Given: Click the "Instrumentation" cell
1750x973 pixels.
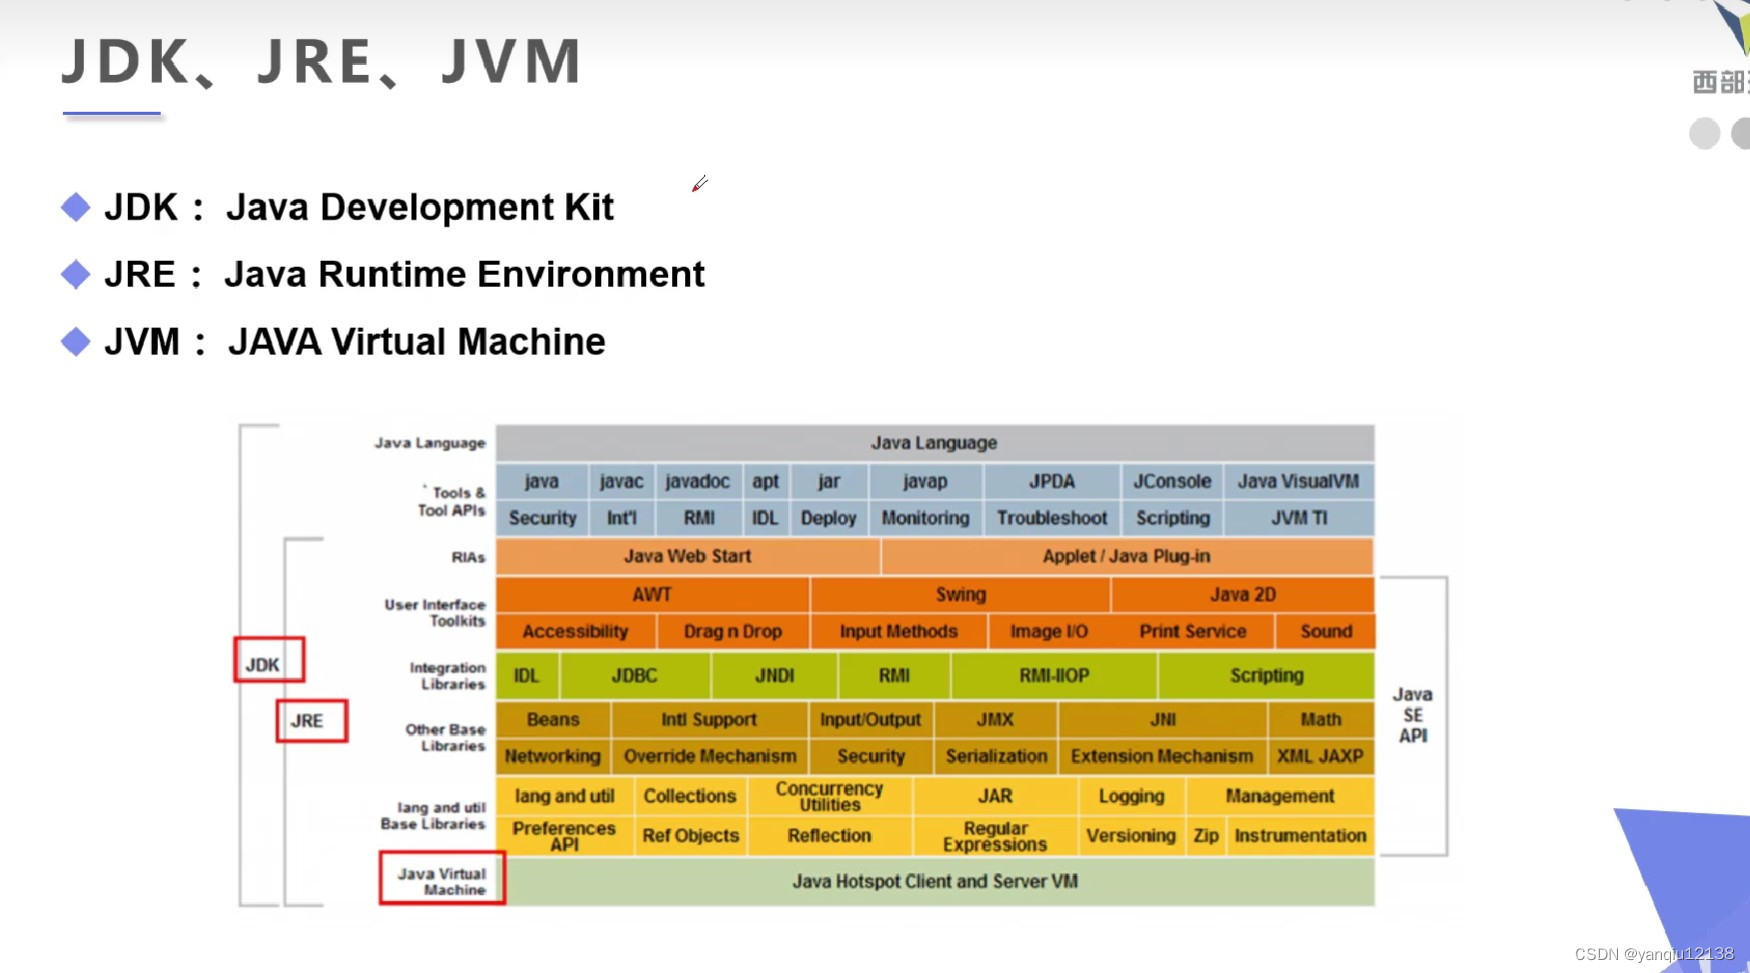Looking at the screenshot, I should click(x=1300, y=836).
